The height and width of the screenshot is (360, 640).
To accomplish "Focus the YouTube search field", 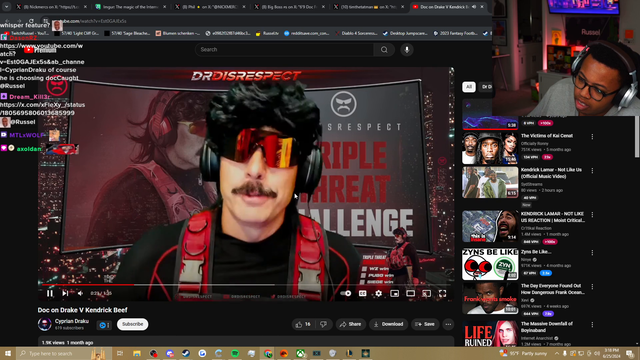I will click(284, 49).
